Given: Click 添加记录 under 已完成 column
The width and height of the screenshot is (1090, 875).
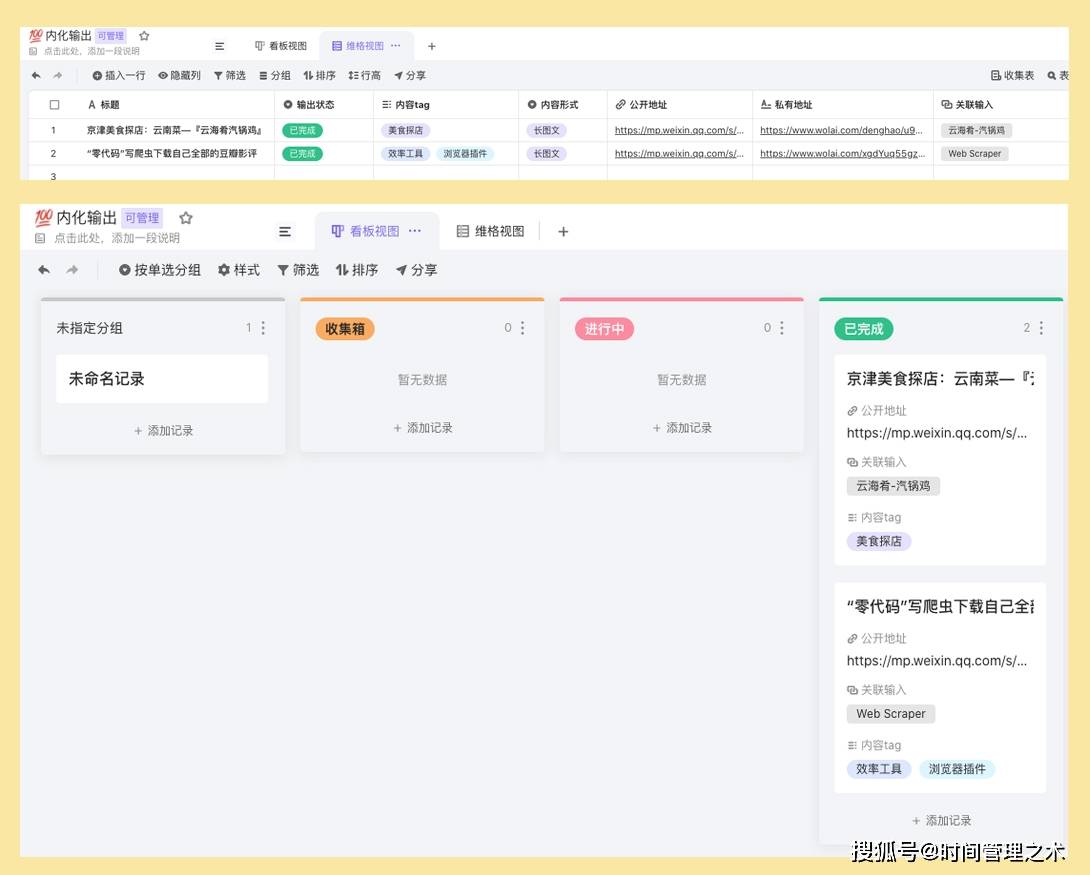Looking at the screenshot, I should pos(941,821).
